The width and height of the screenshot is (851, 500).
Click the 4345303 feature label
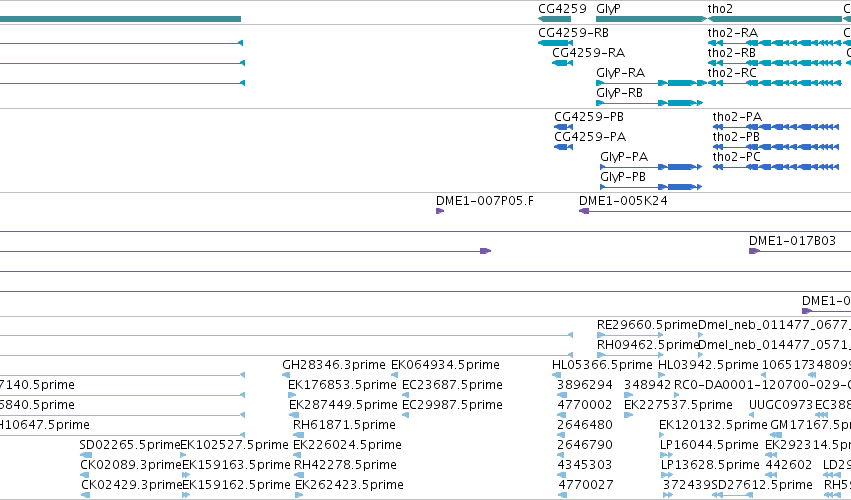[585, 465]
